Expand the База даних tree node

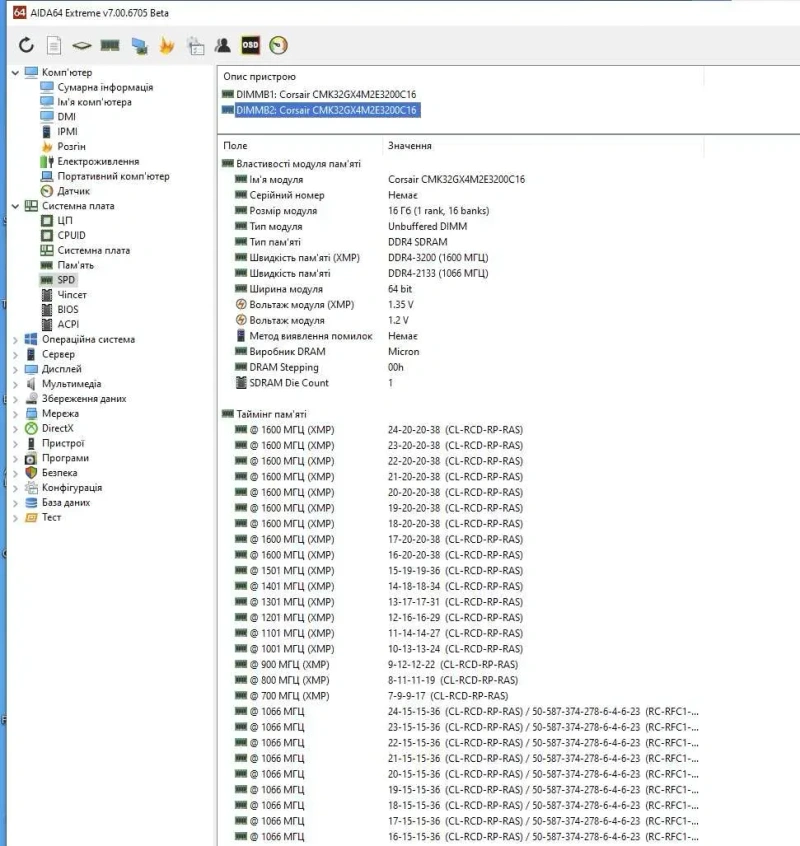[15, 503]
